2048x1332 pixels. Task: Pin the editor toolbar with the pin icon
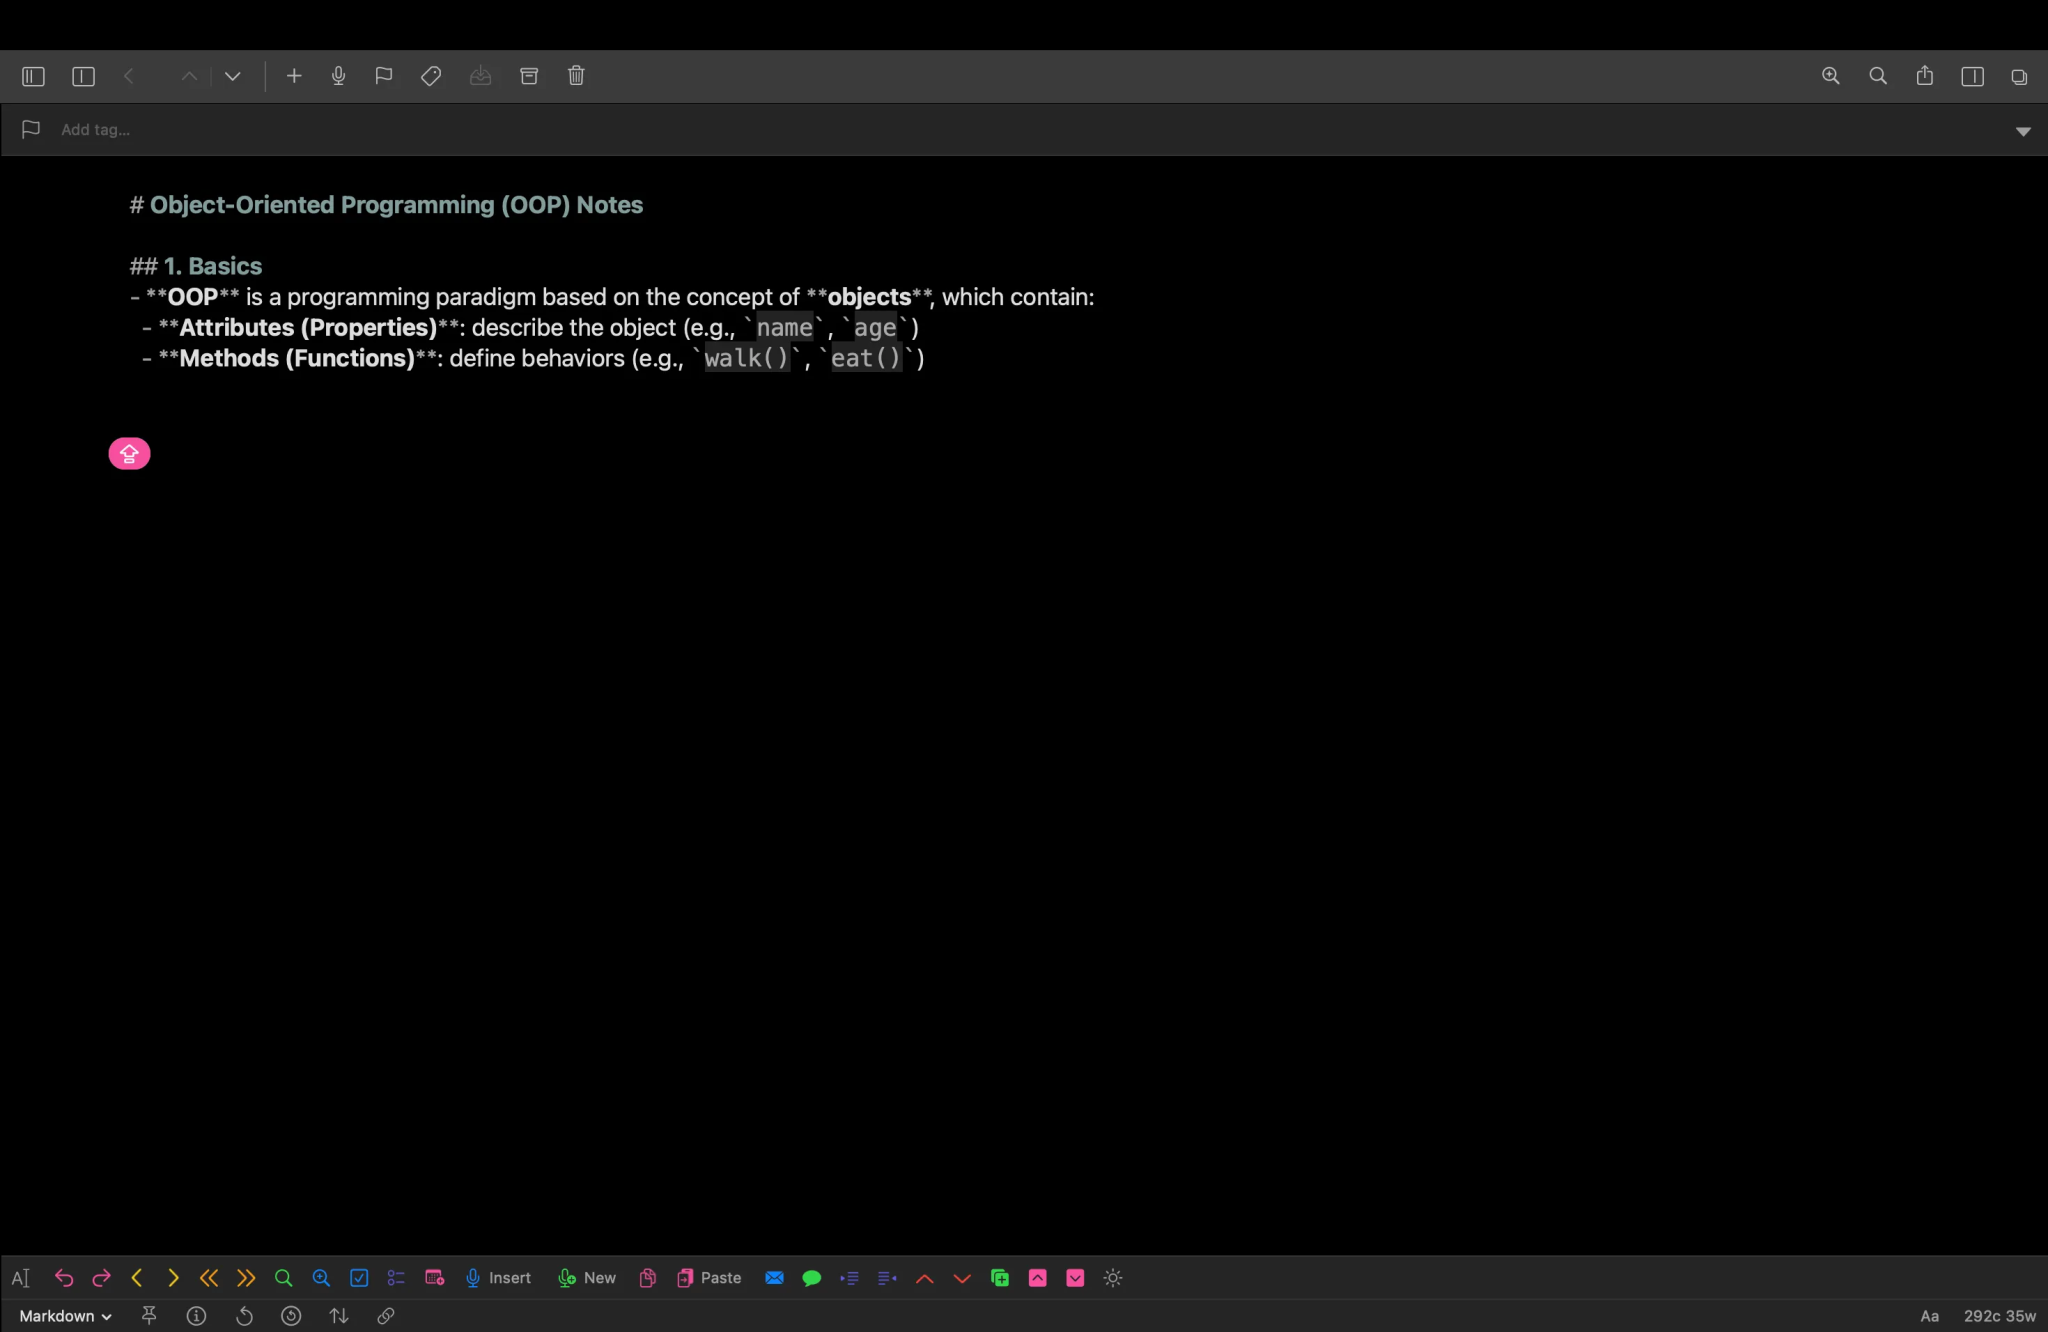pyautogui.click(x=149, y=1316)
